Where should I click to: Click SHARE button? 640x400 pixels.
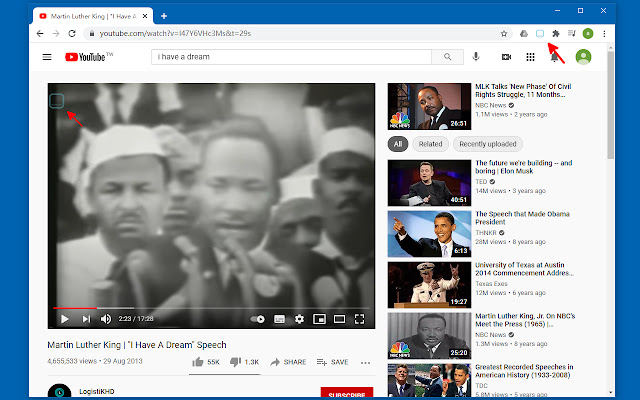point(288,362)
